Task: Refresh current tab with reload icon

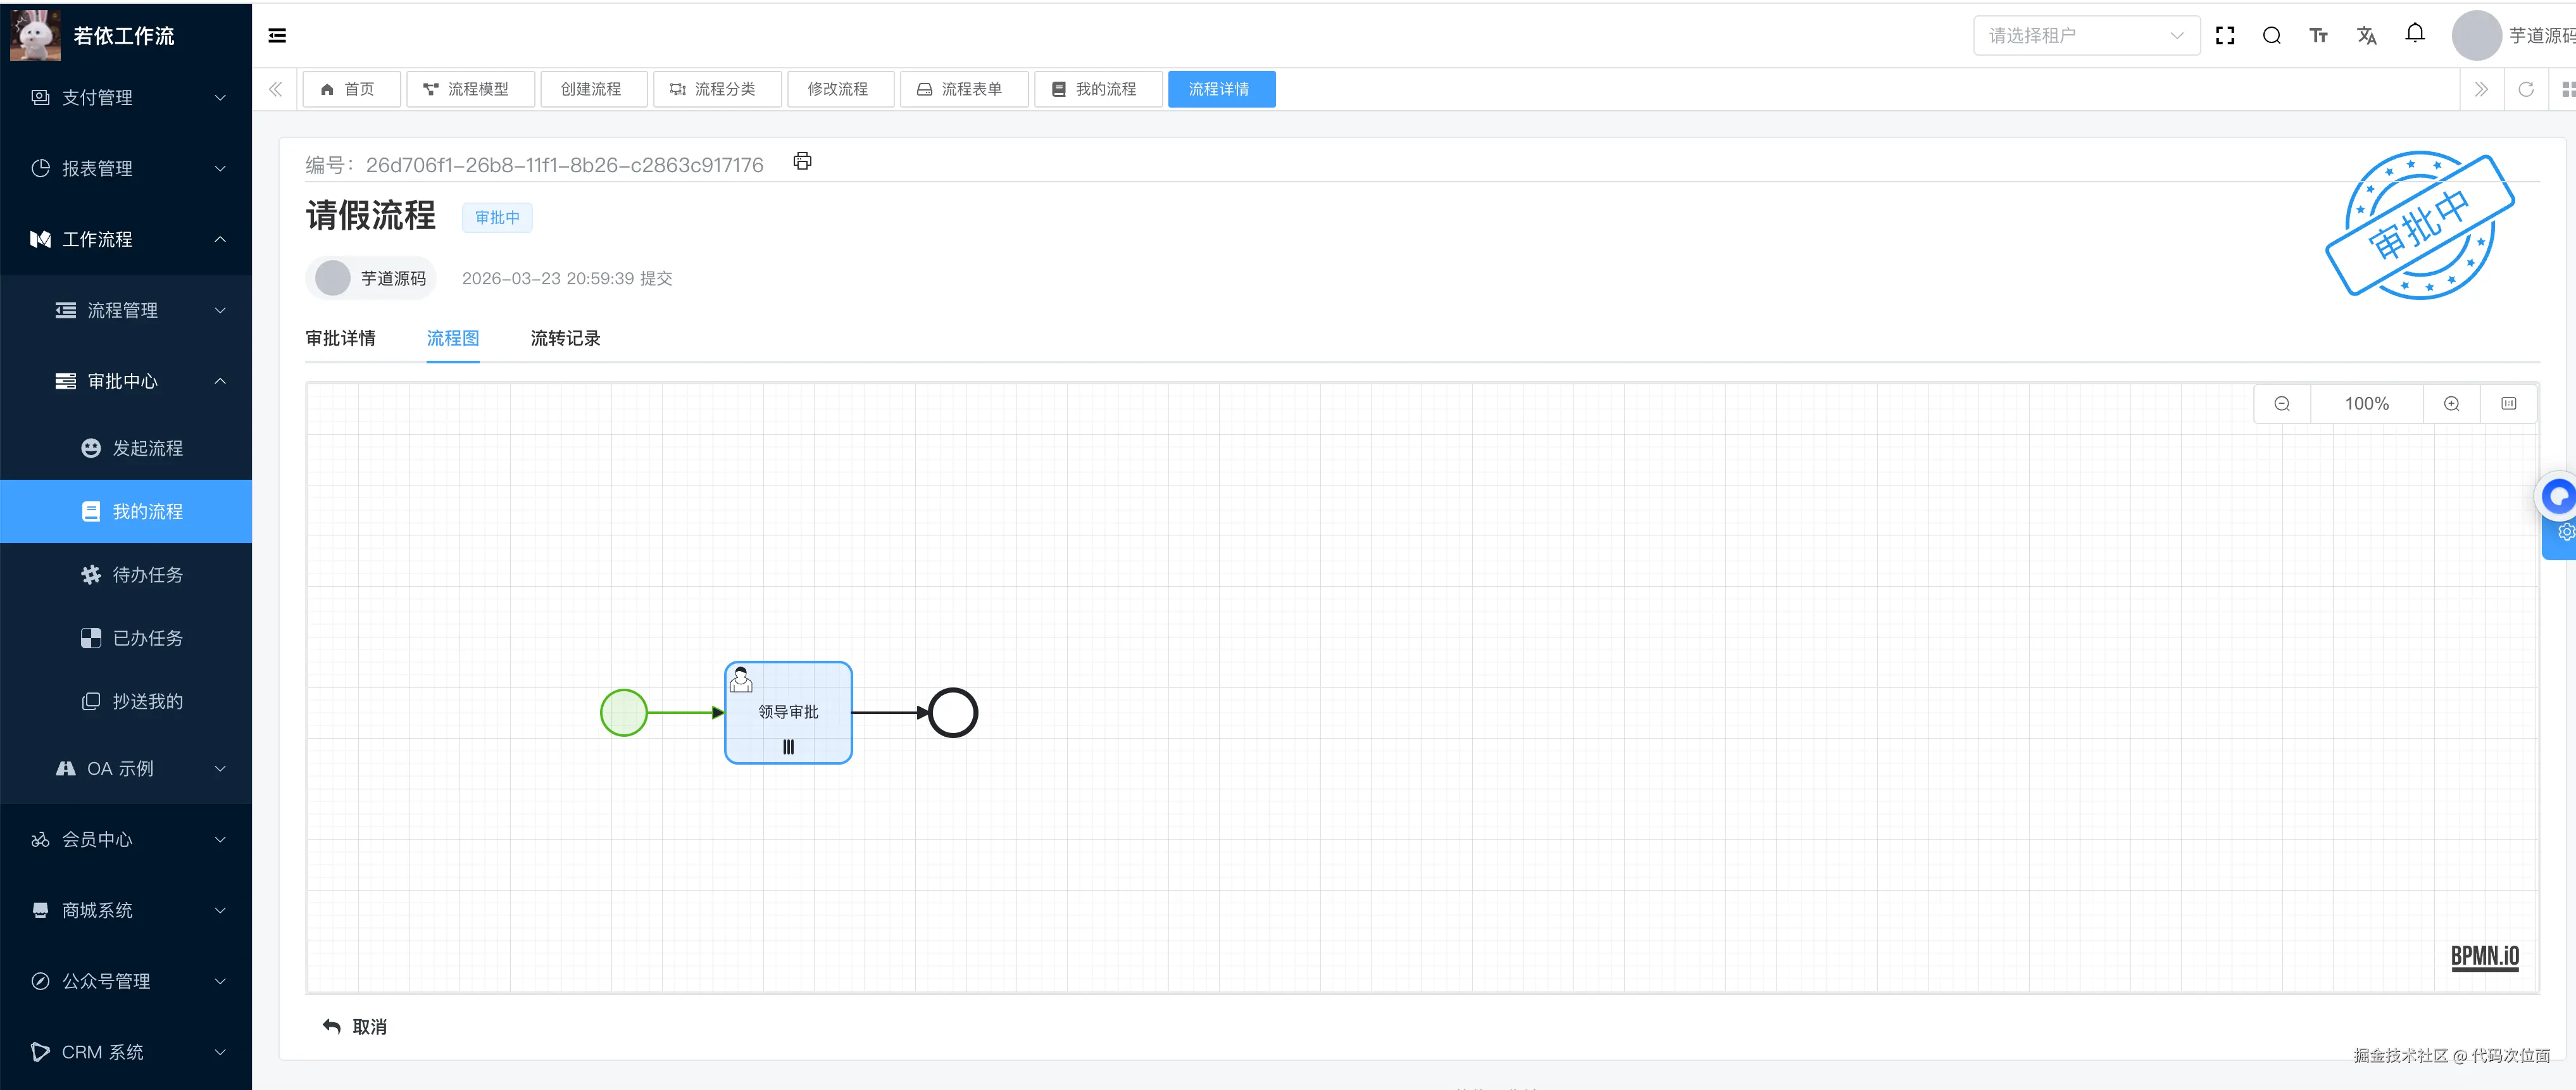Action: point(2525,90)
